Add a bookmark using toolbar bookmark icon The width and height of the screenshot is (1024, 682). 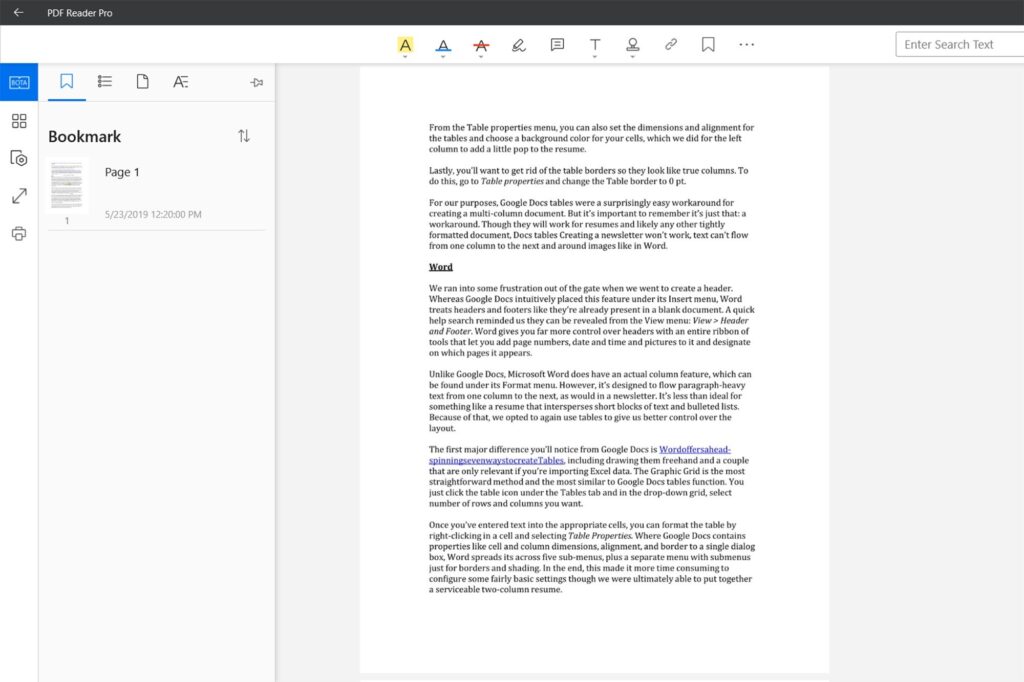point(708,44)
